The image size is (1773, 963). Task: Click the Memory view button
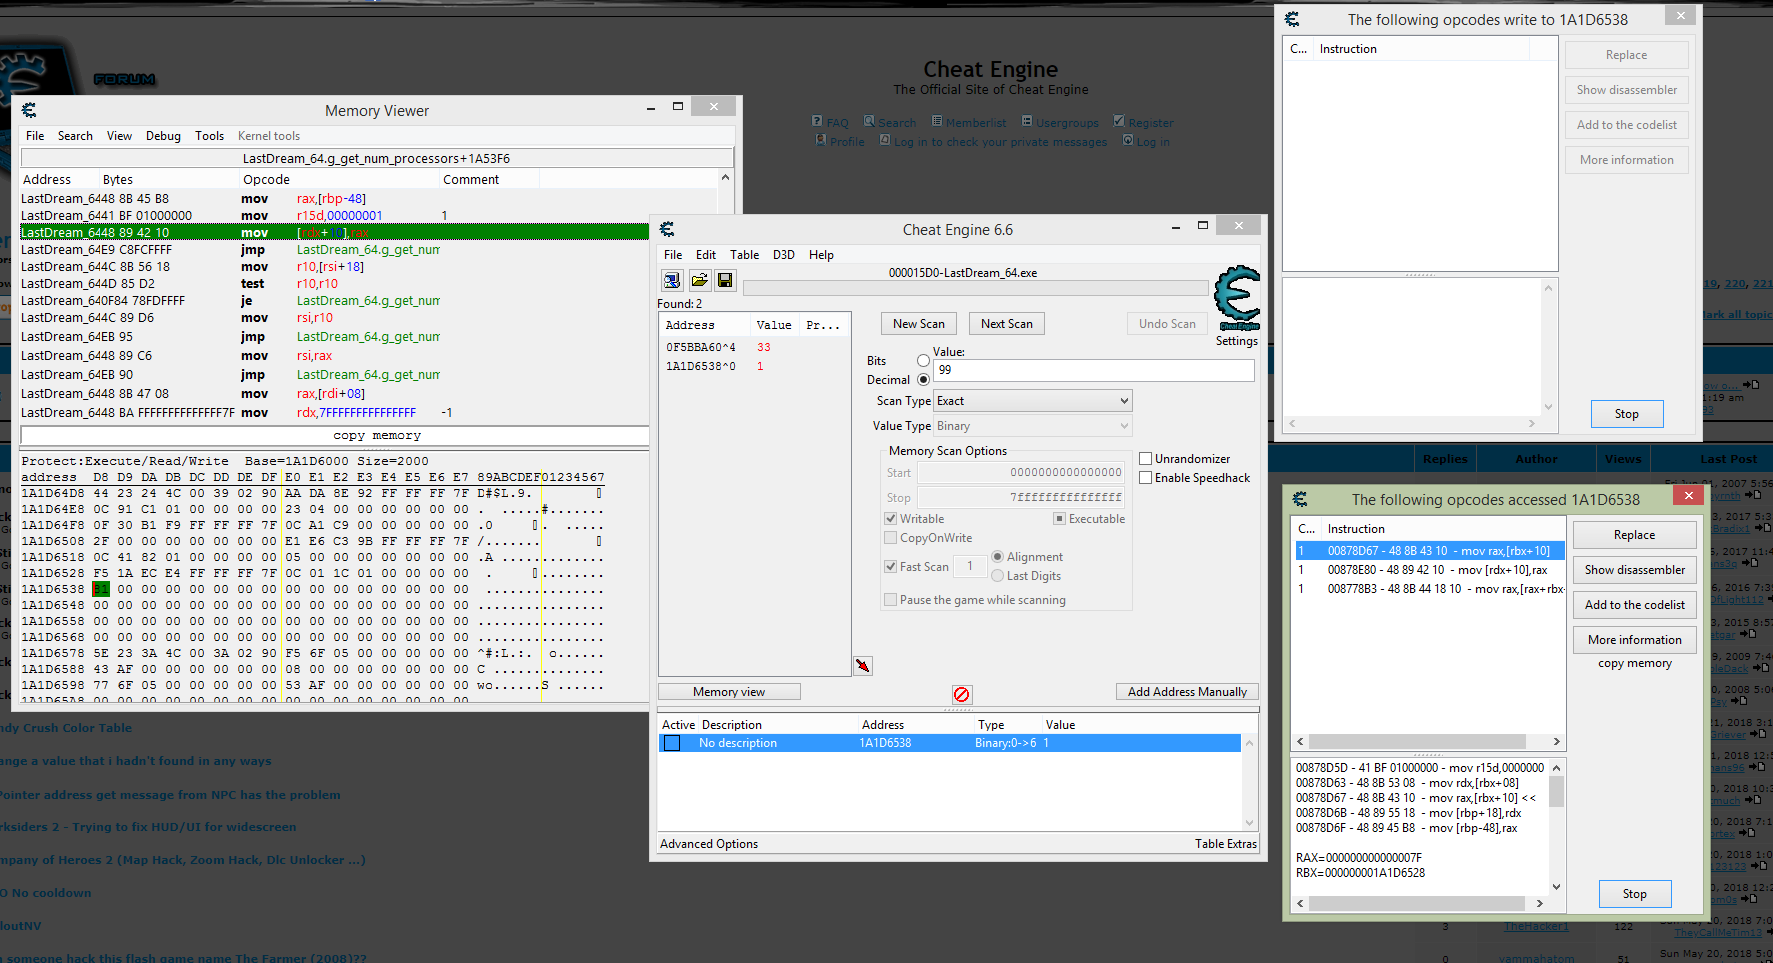coord(729,692)
